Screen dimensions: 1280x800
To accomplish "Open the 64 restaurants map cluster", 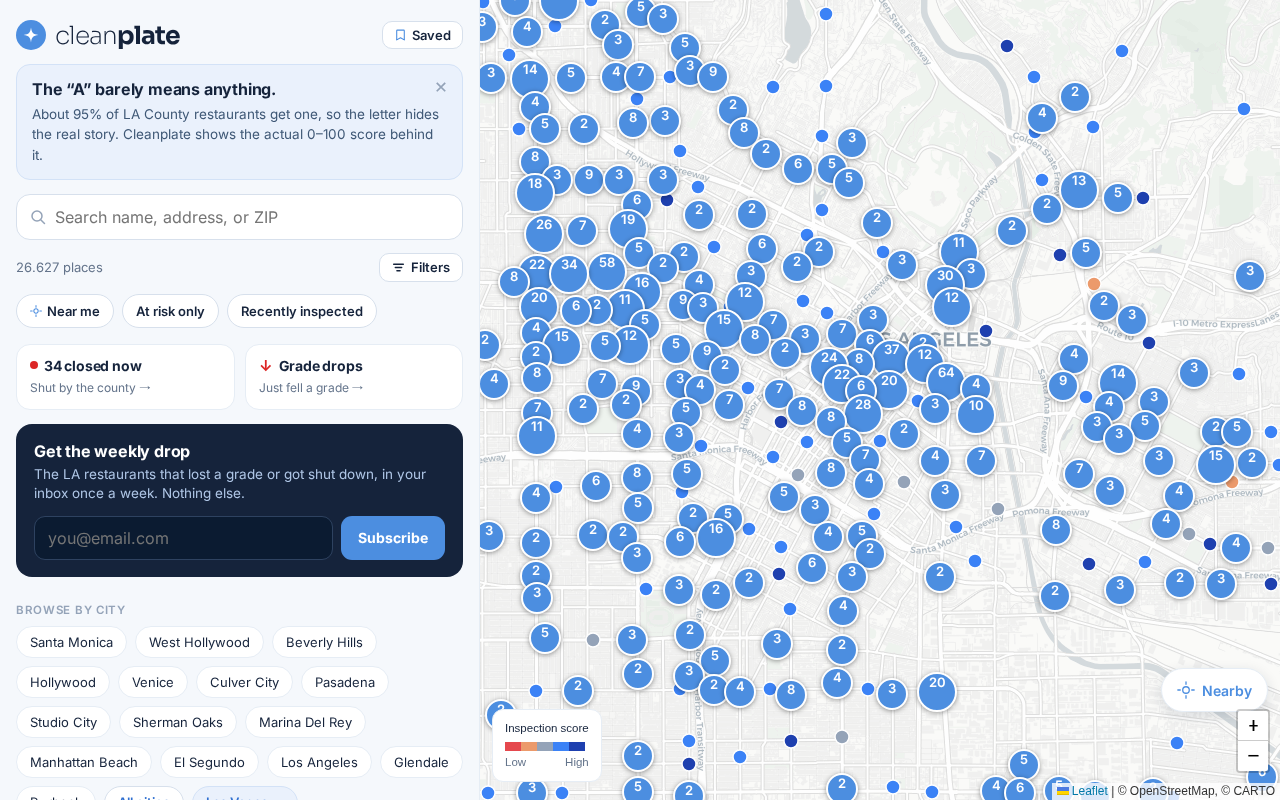I will coord(945,381).
